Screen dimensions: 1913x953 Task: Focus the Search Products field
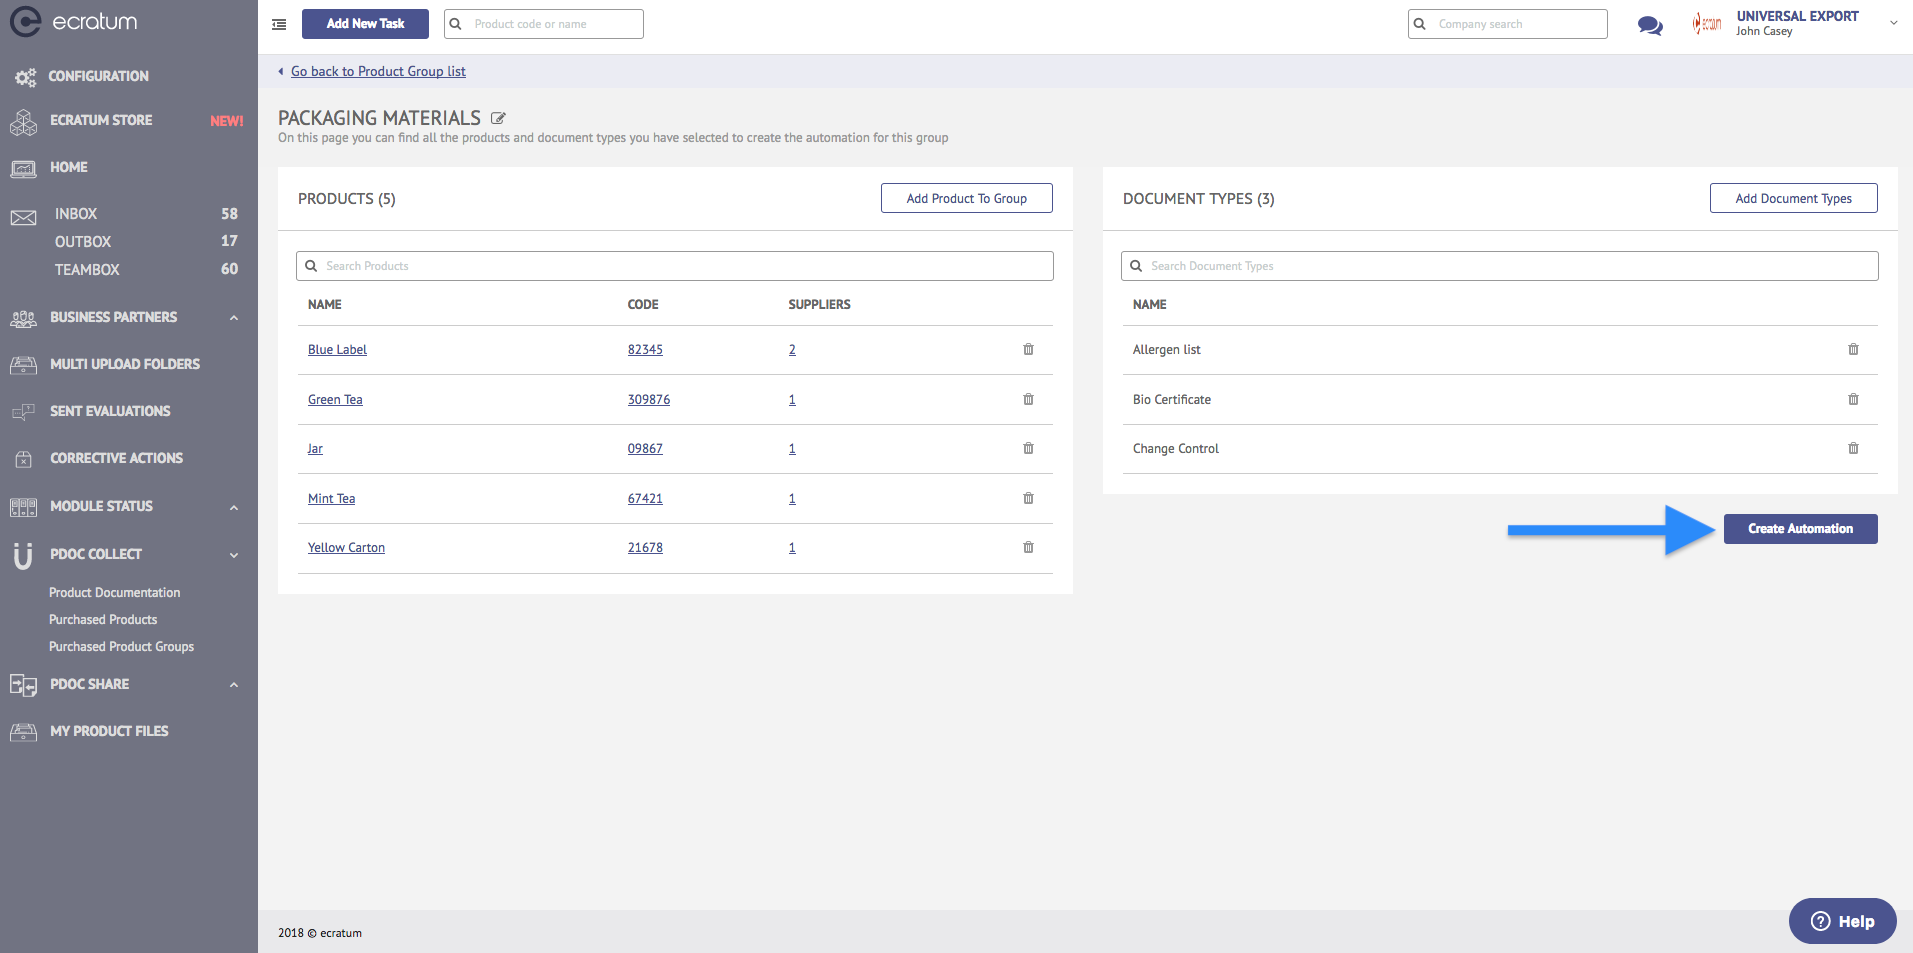point(675,266)
